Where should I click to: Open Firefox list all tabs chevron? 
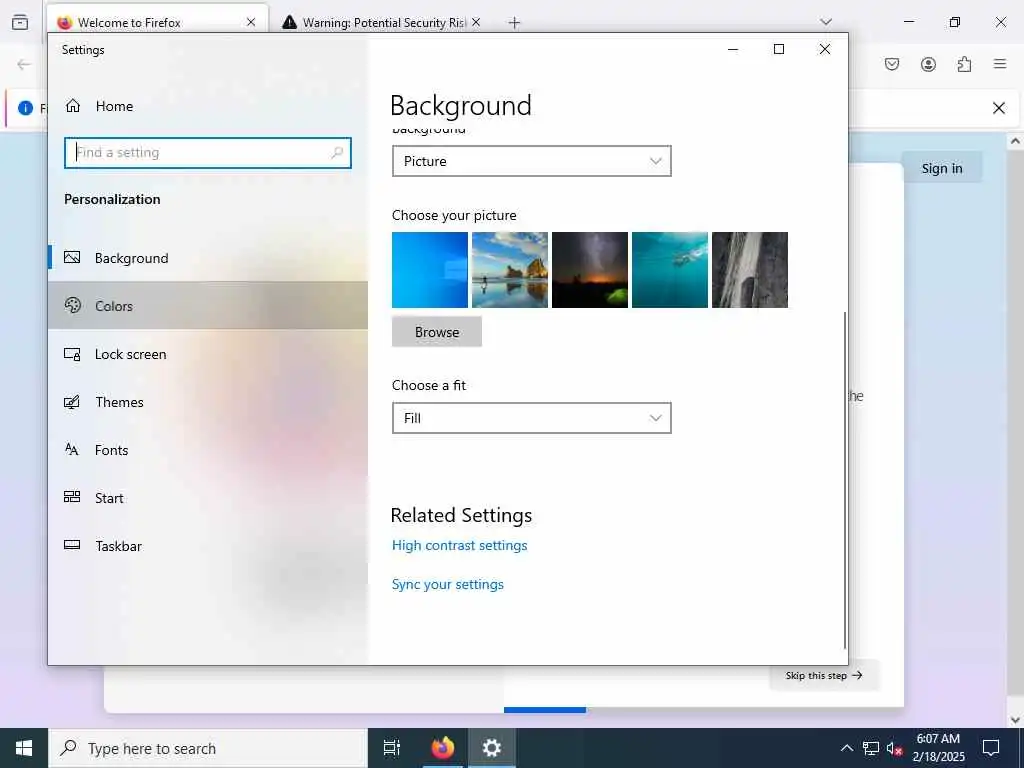[825, 22]
